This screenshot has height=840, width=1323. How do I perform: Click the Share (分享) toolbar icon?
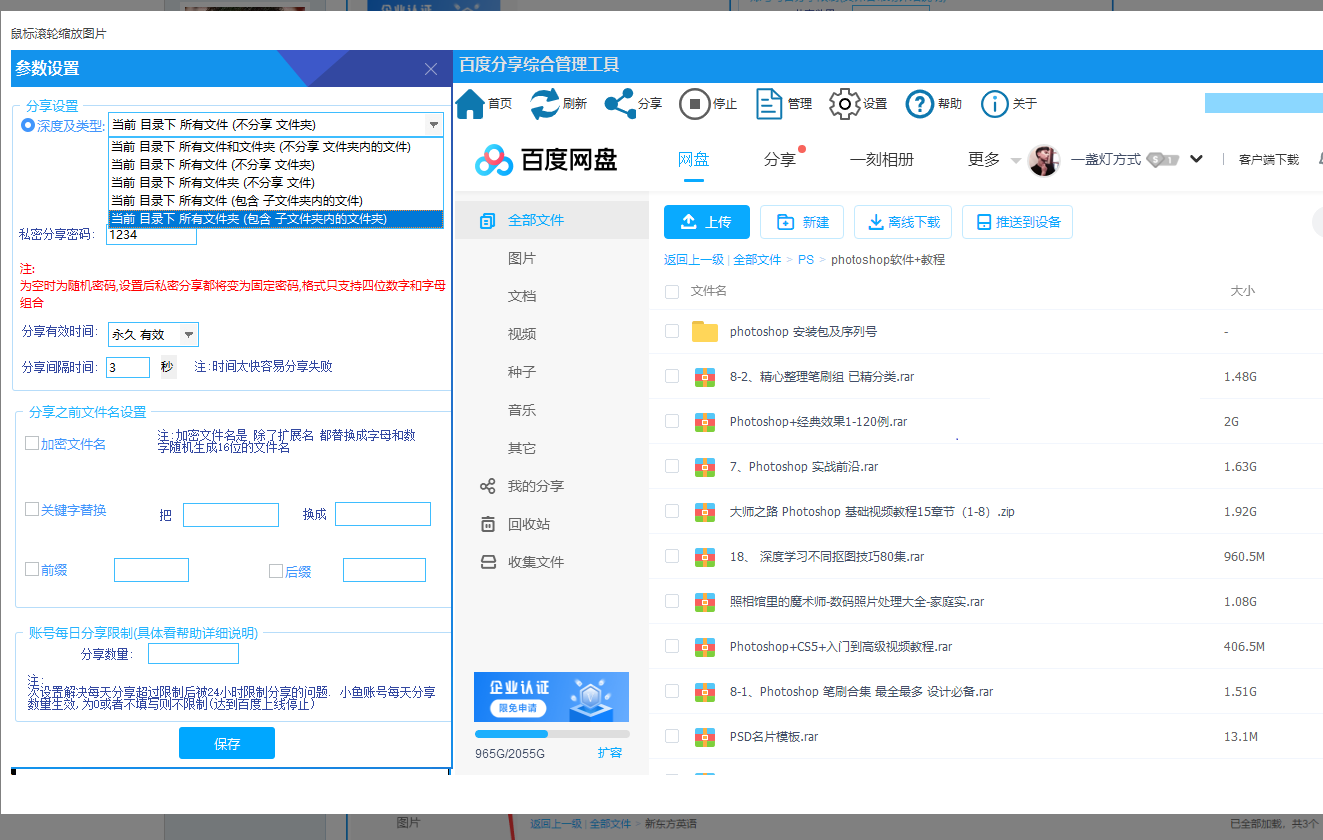tap(620, 103)
